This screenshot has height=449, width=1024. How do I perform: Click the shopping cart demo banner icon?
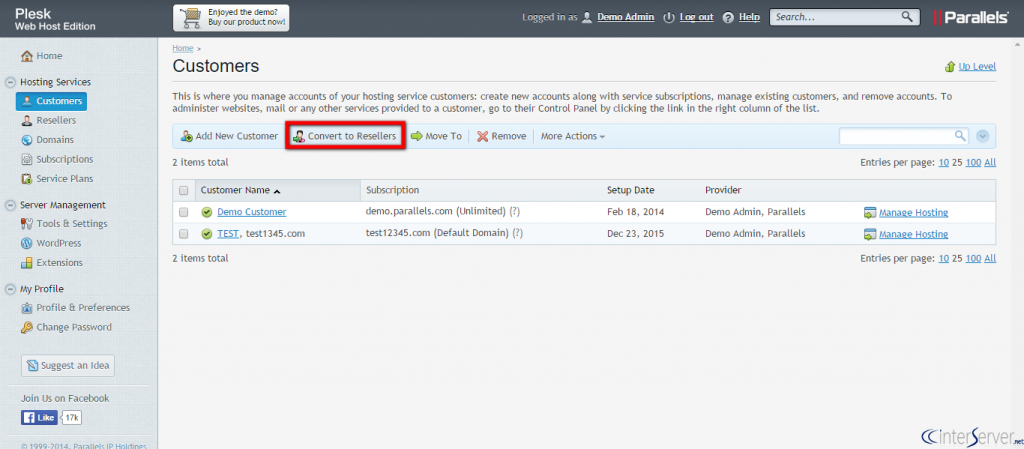[x=190, y=18]
